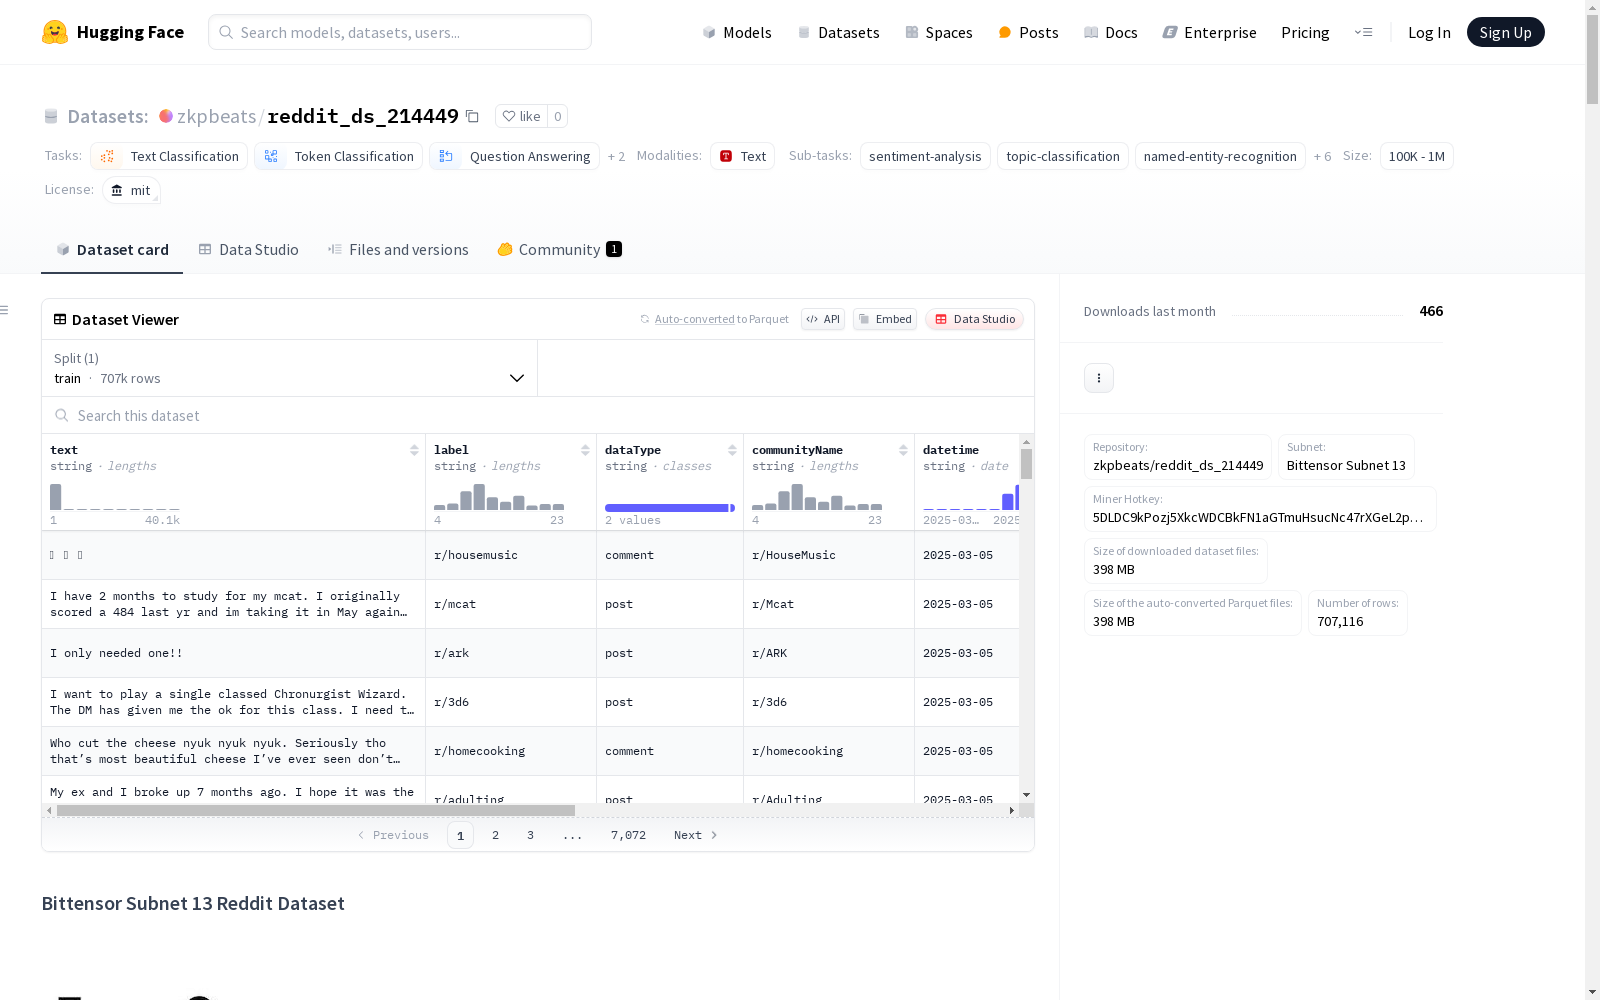Image resolution: width=1600 pixels, height=1000 pixels.
Task: Select the Dataset card tab
Action: [112, 250]
